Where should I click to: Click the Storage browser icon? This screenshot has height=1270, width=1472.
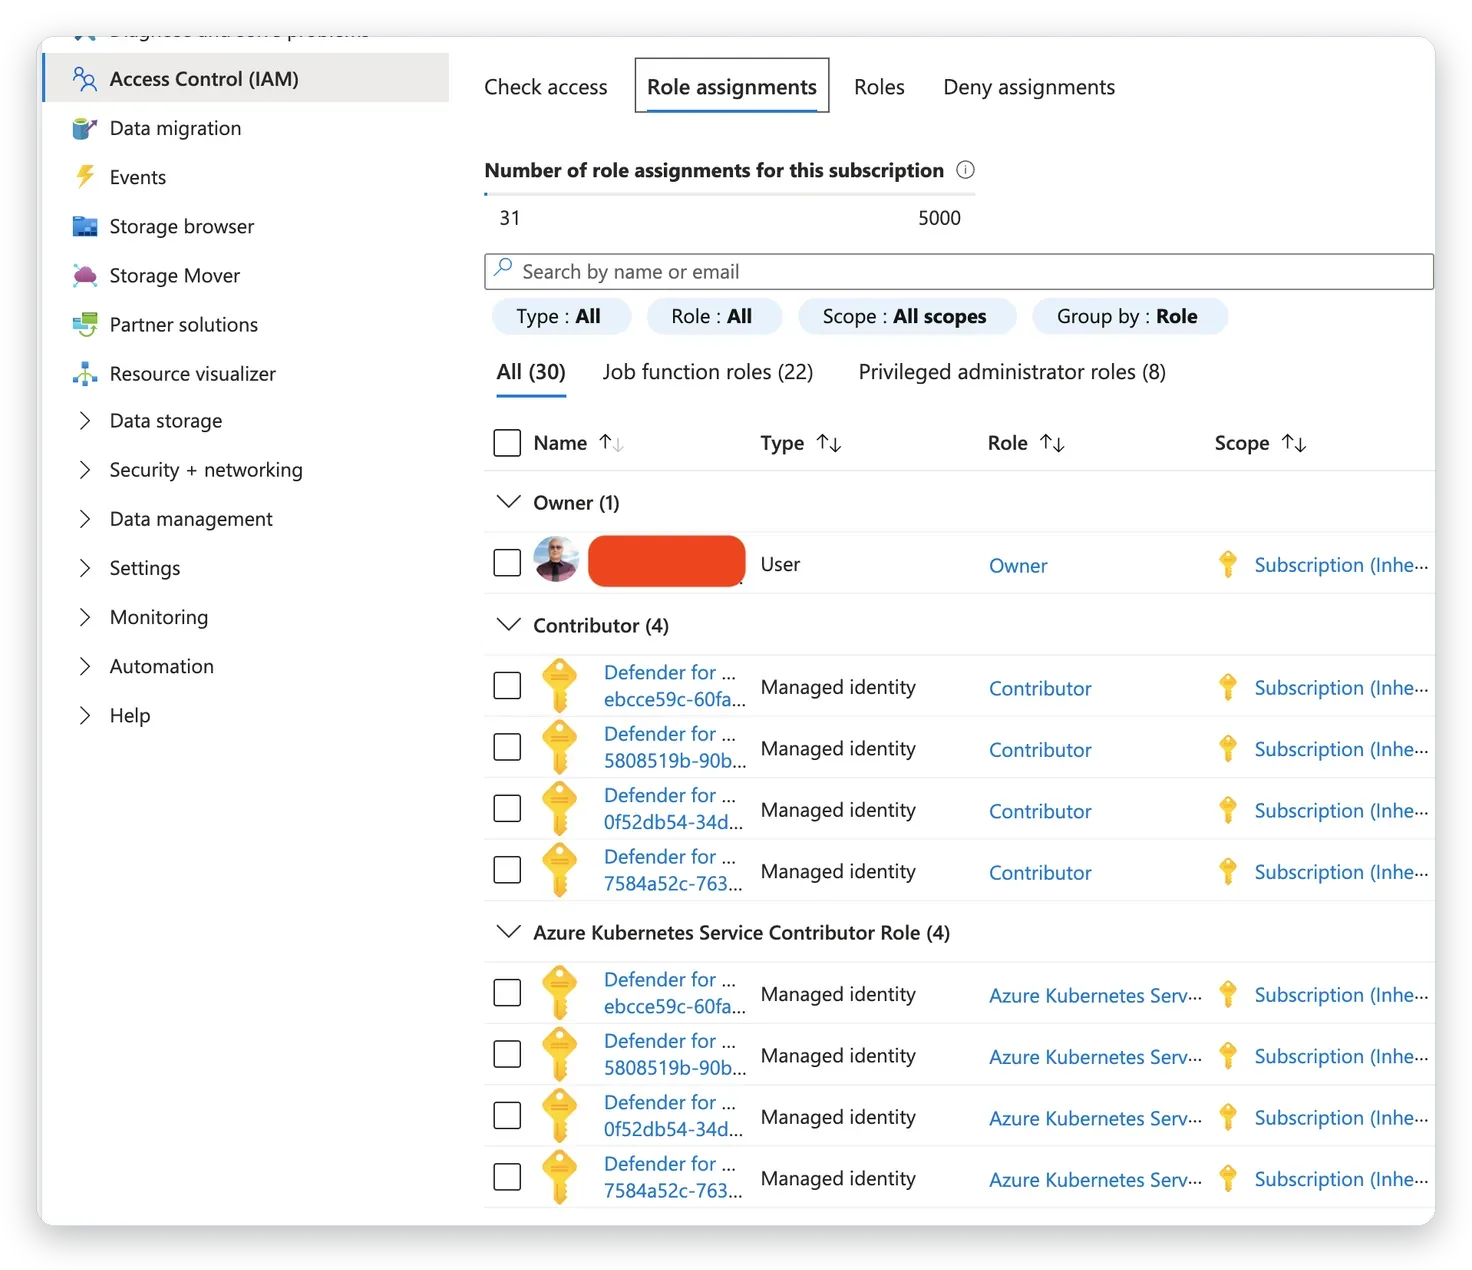click(84, 226)
